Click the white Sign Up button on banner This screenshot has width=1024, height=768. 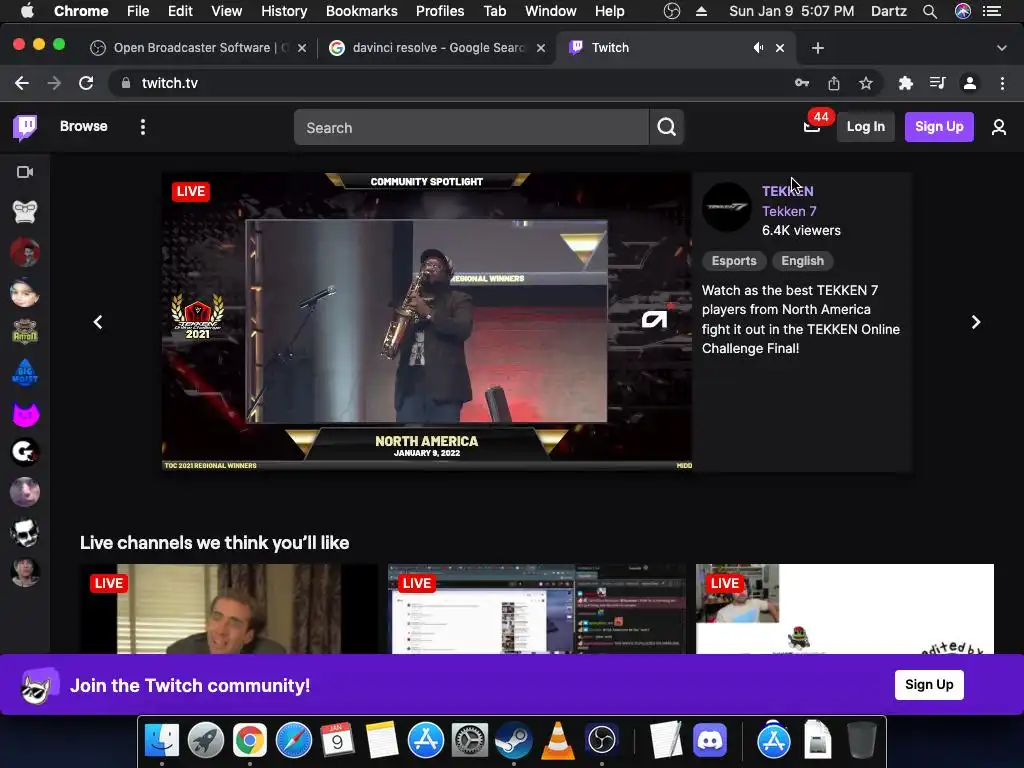[x=929, y=684]
